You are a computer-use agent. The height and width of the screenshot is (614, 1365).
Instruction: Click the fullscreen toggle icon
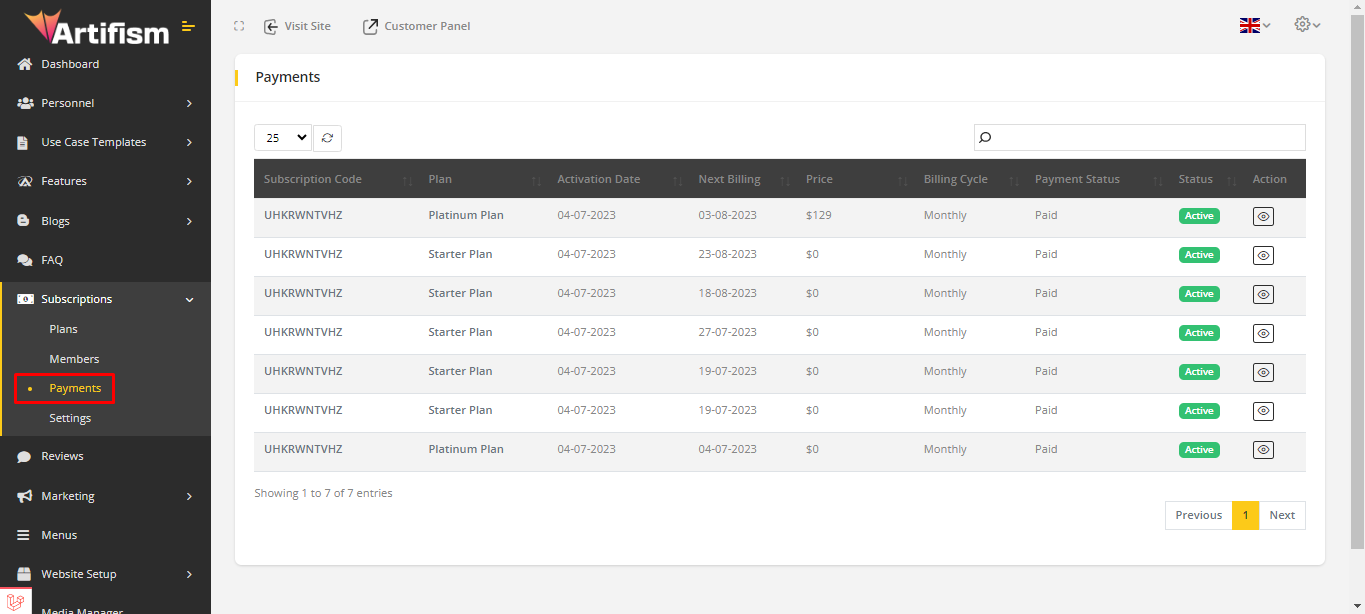click(239, 26)
